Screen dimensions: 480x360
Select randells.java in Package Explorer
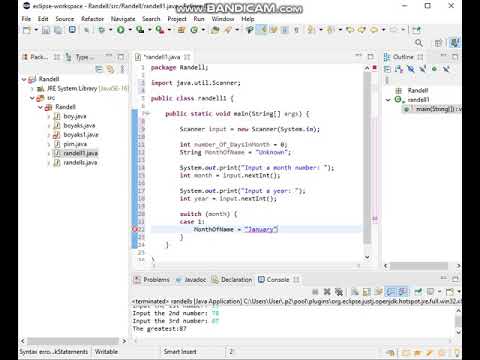click(80, 163)
